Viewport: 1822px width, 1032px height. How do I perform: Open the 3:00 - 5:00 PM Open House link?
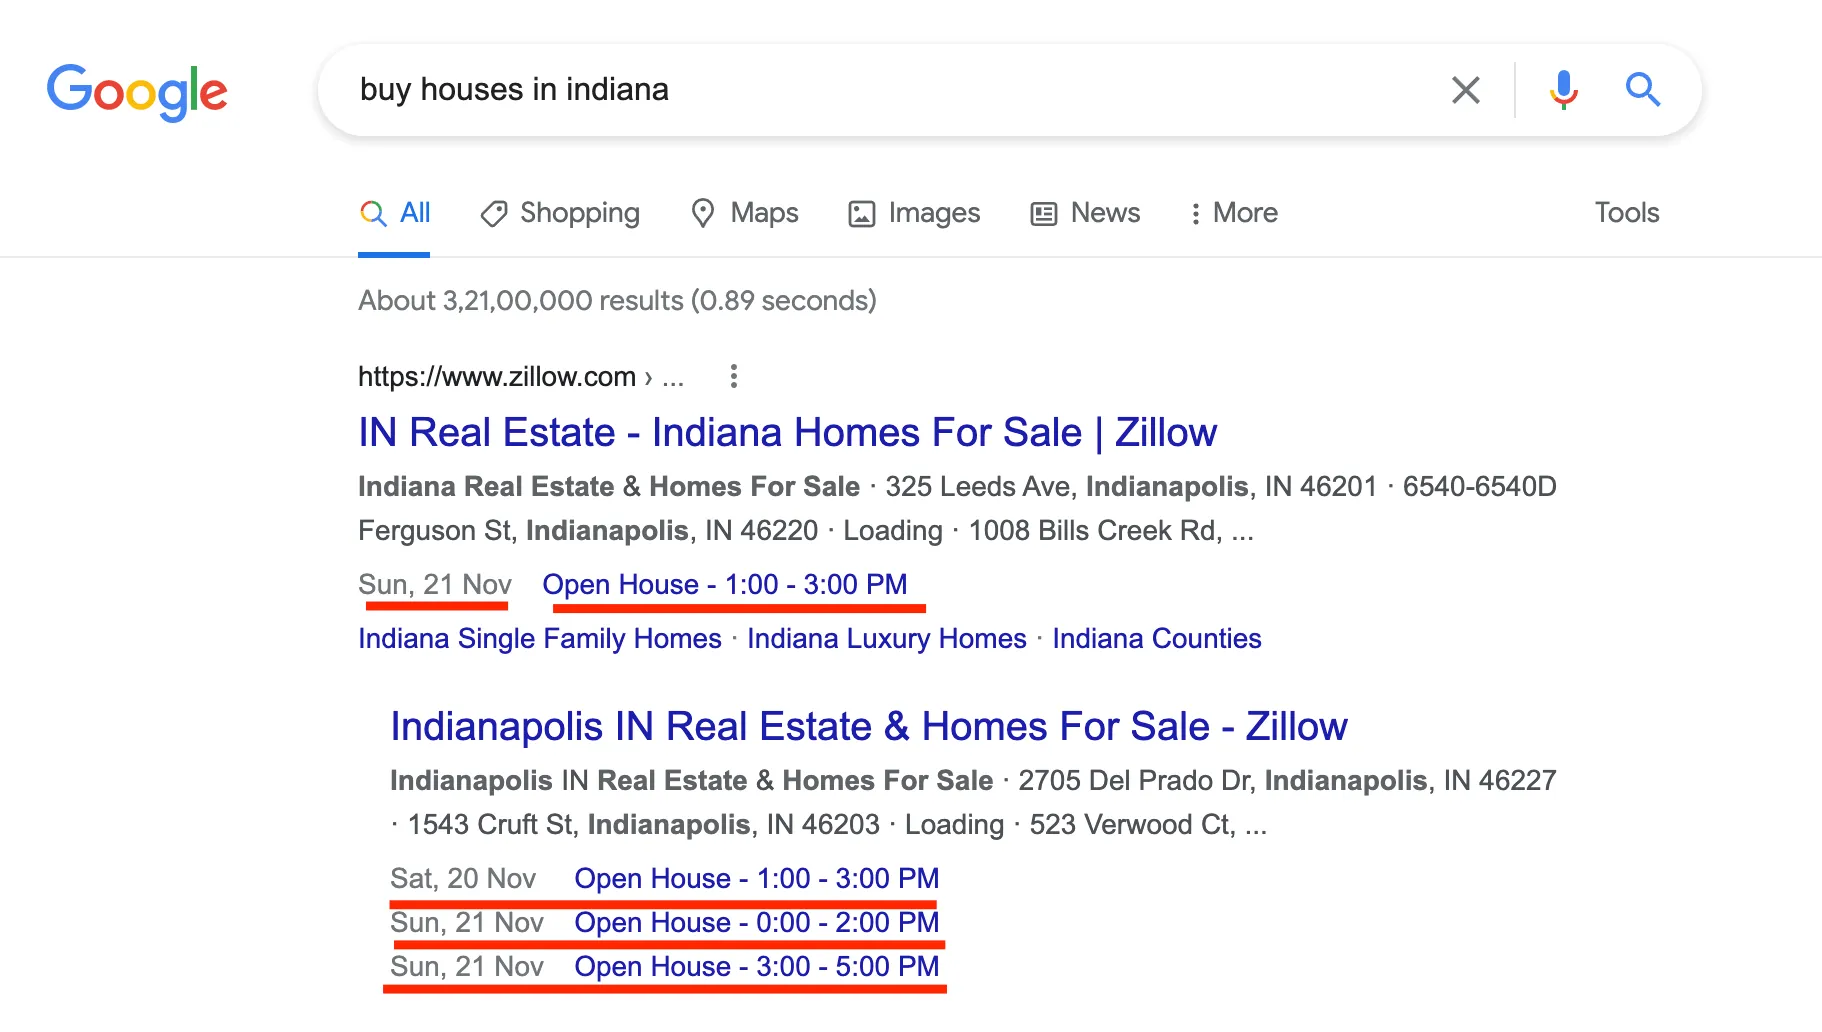pyautogui.click(x=756, y=966)
